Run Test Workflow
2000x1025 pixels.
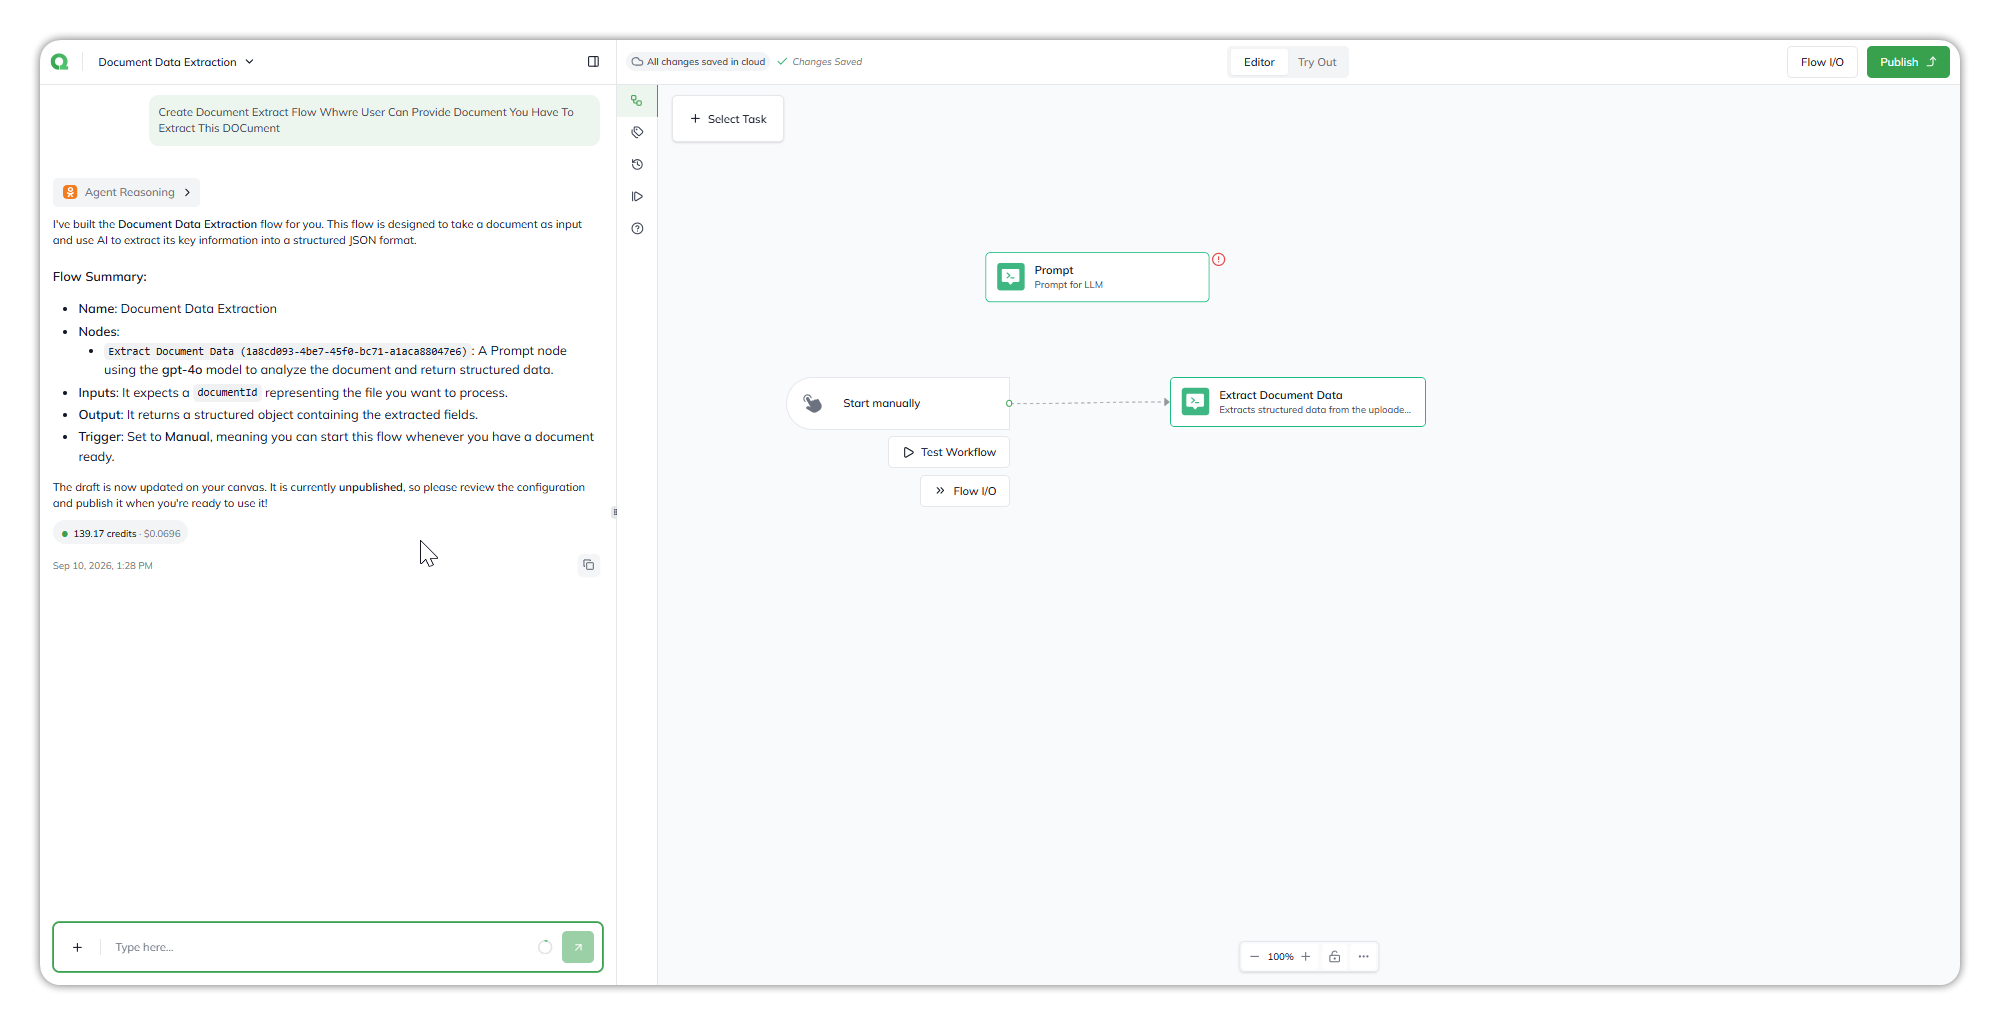949,452
